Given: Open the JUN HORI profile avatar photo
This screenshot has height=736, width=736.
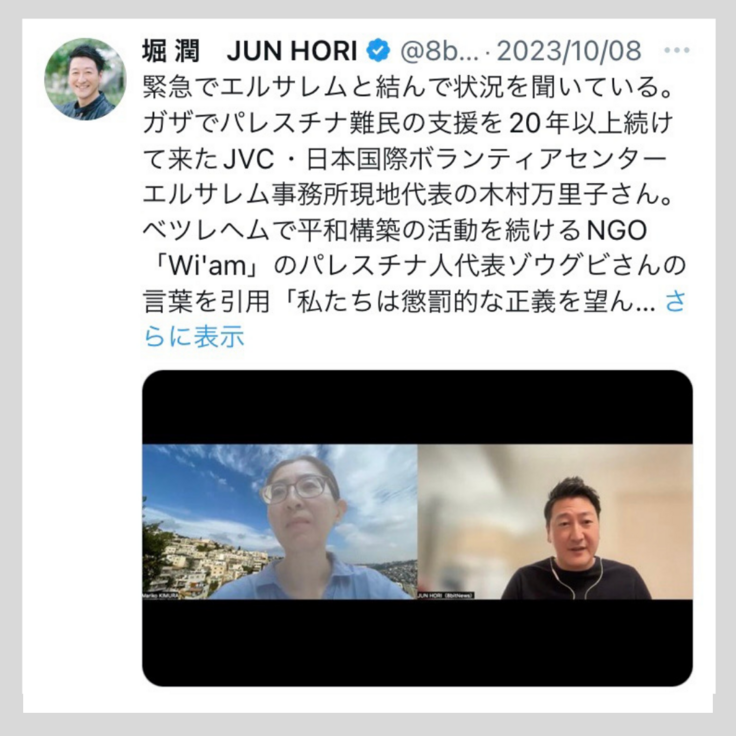Looking at the screenshot, I should pyautogui.click(x=85, y=79).
